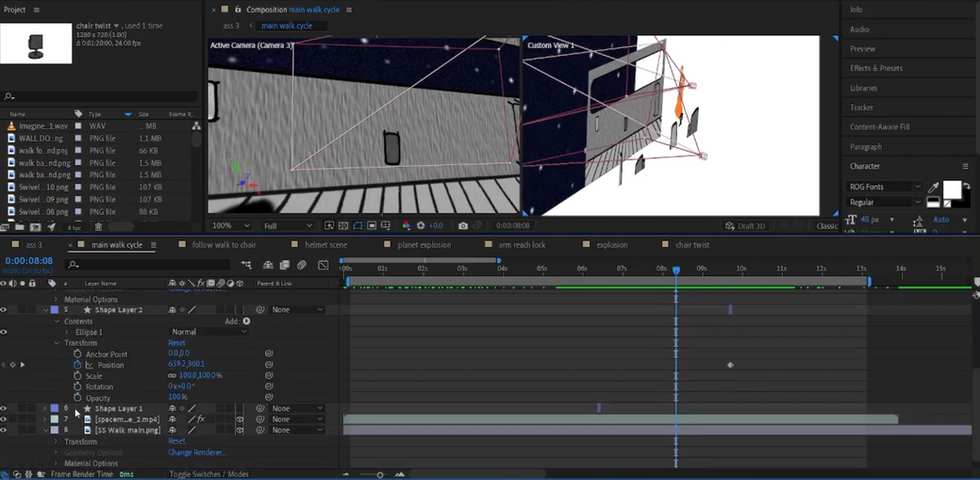The image size is (980, 480).
Task: Enable frame blending for the composition
Action: [285, 265]
